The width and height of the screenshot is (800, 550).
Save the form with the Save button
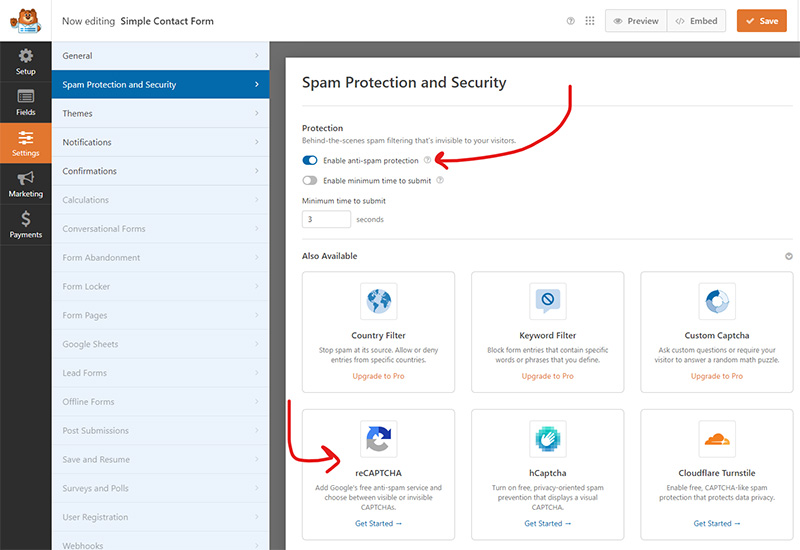pyautogui.click(x=762, y=21)
